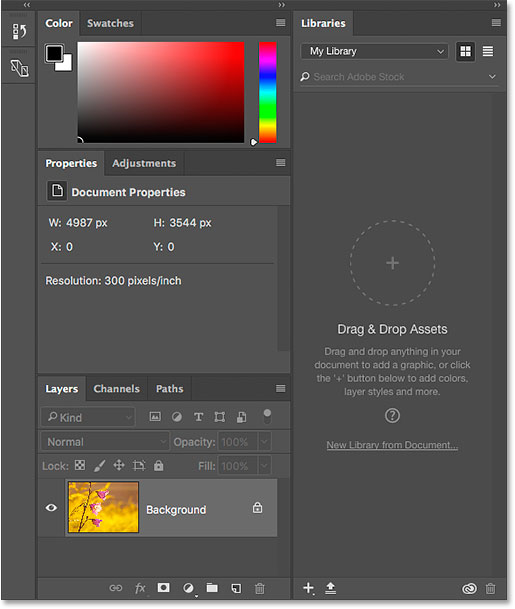The height and width of the screenshot is (609, 515).
Task: Select the Color tab
Action: pos(59,23)
